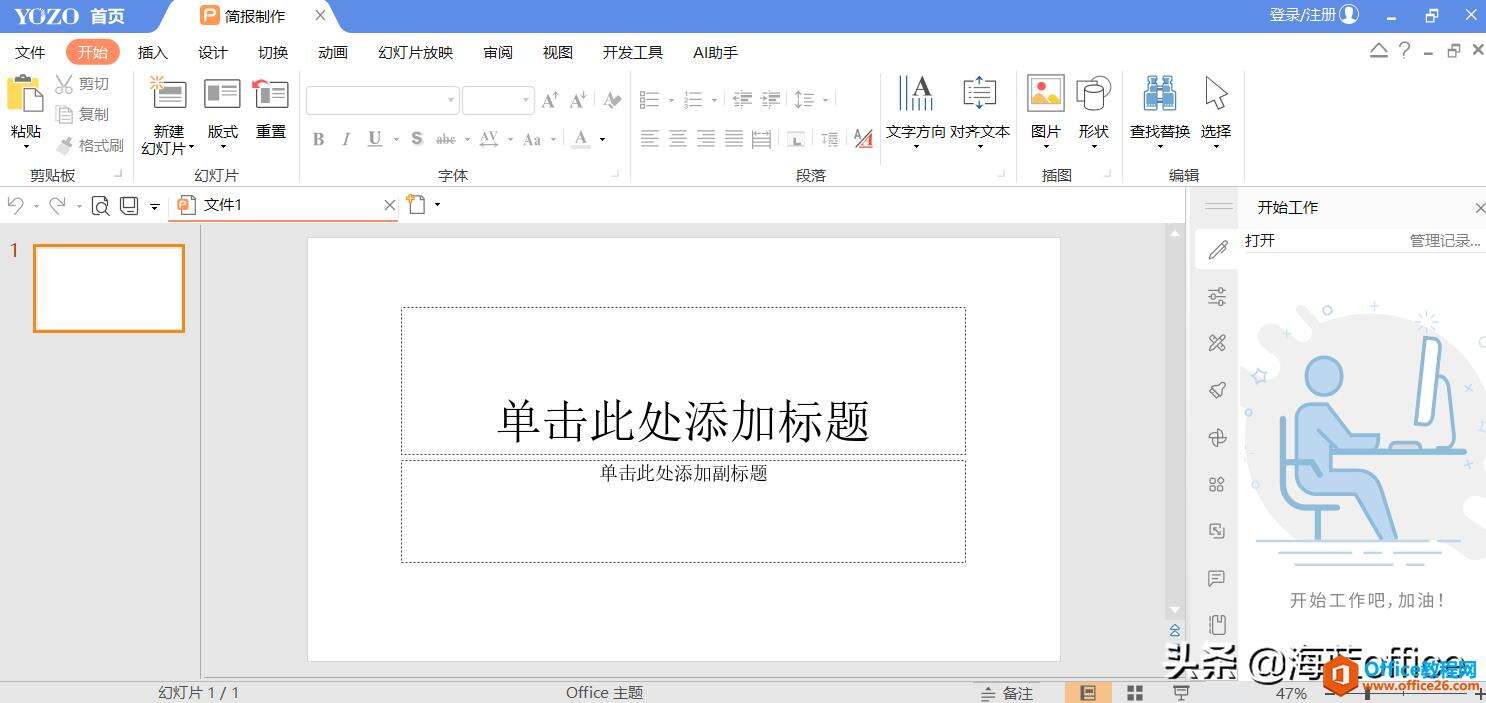Switch to the Slide Show (幻灯片放映) tab
The width and height of the screenshot is (1486, 703).
(x=416, y=52)
